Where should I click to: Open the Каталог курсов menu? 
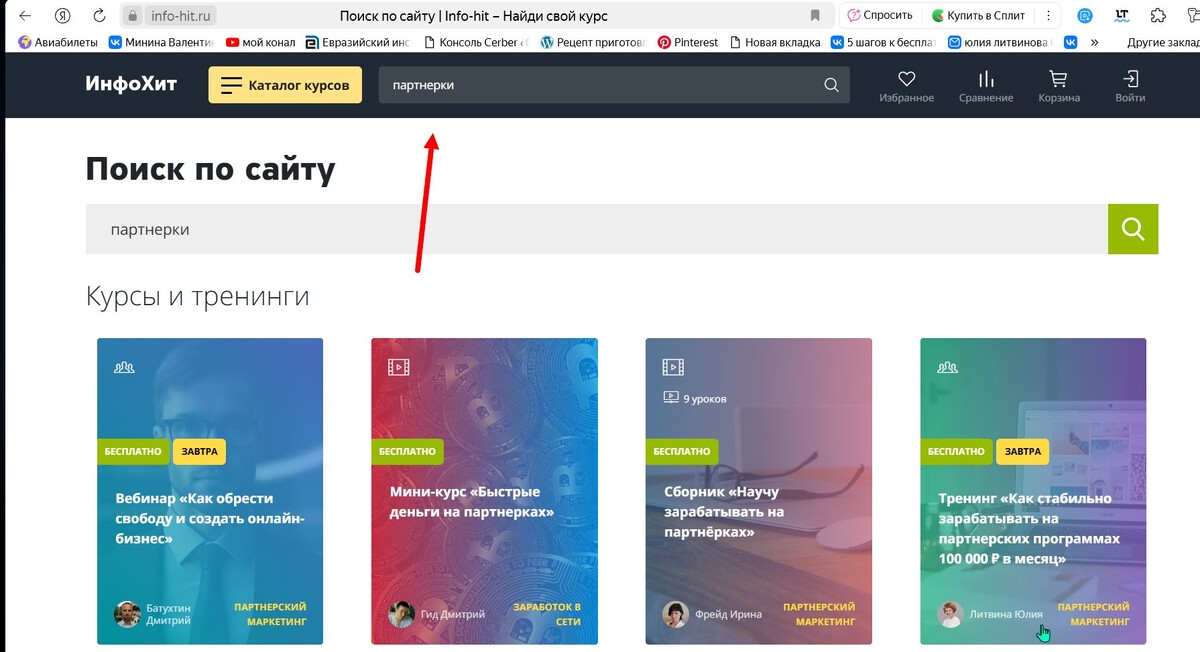tap(285, 85)
